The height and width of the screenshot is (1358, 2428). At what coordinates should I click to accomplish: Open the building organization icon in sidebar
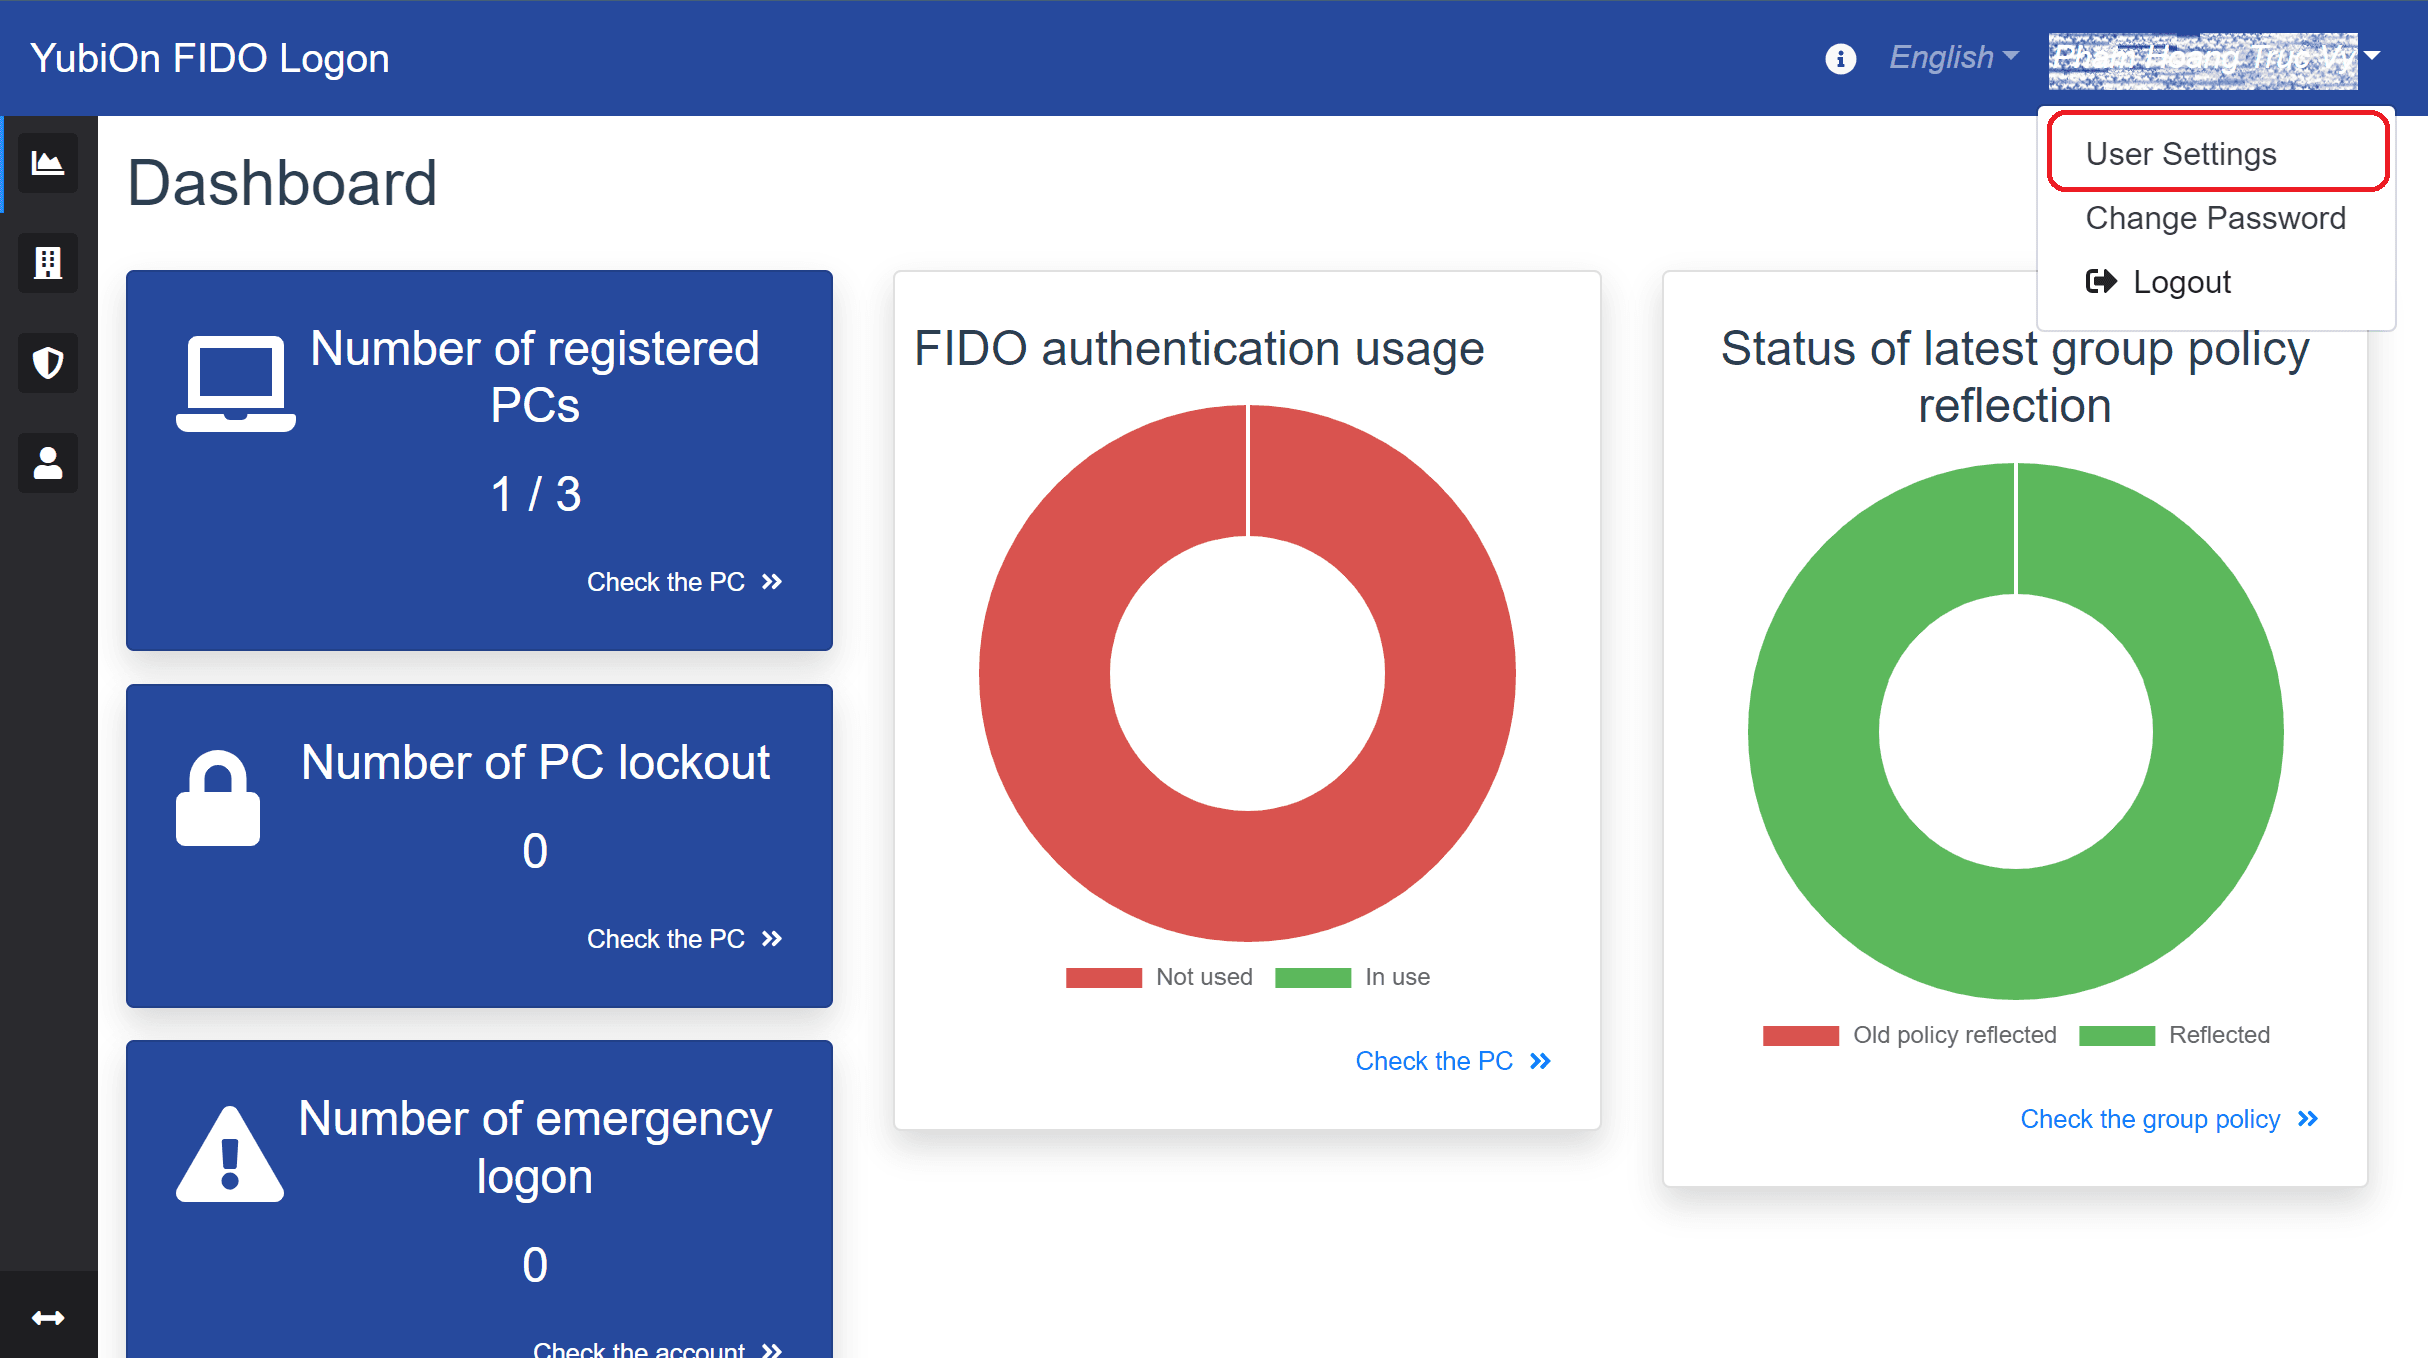48,263
